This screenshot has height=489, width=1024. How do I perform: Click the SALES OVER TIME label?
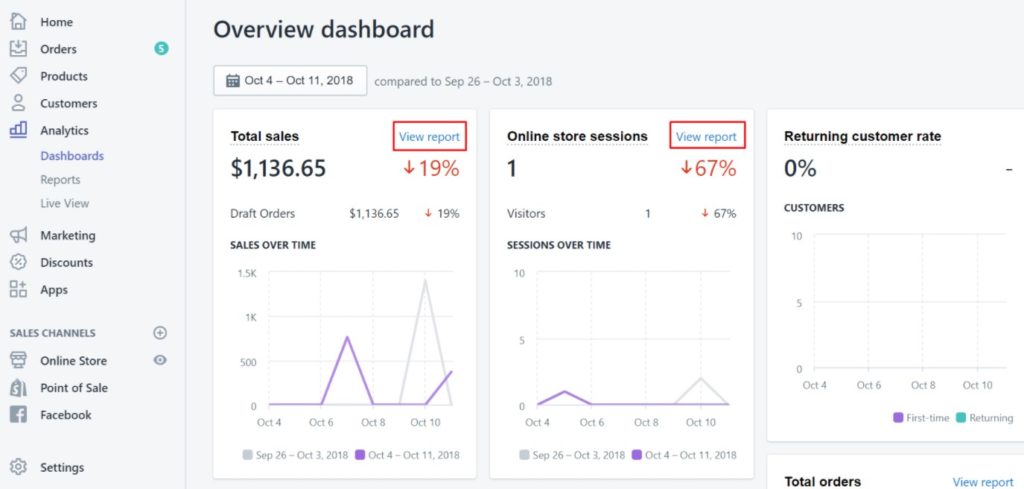(273, 245)
